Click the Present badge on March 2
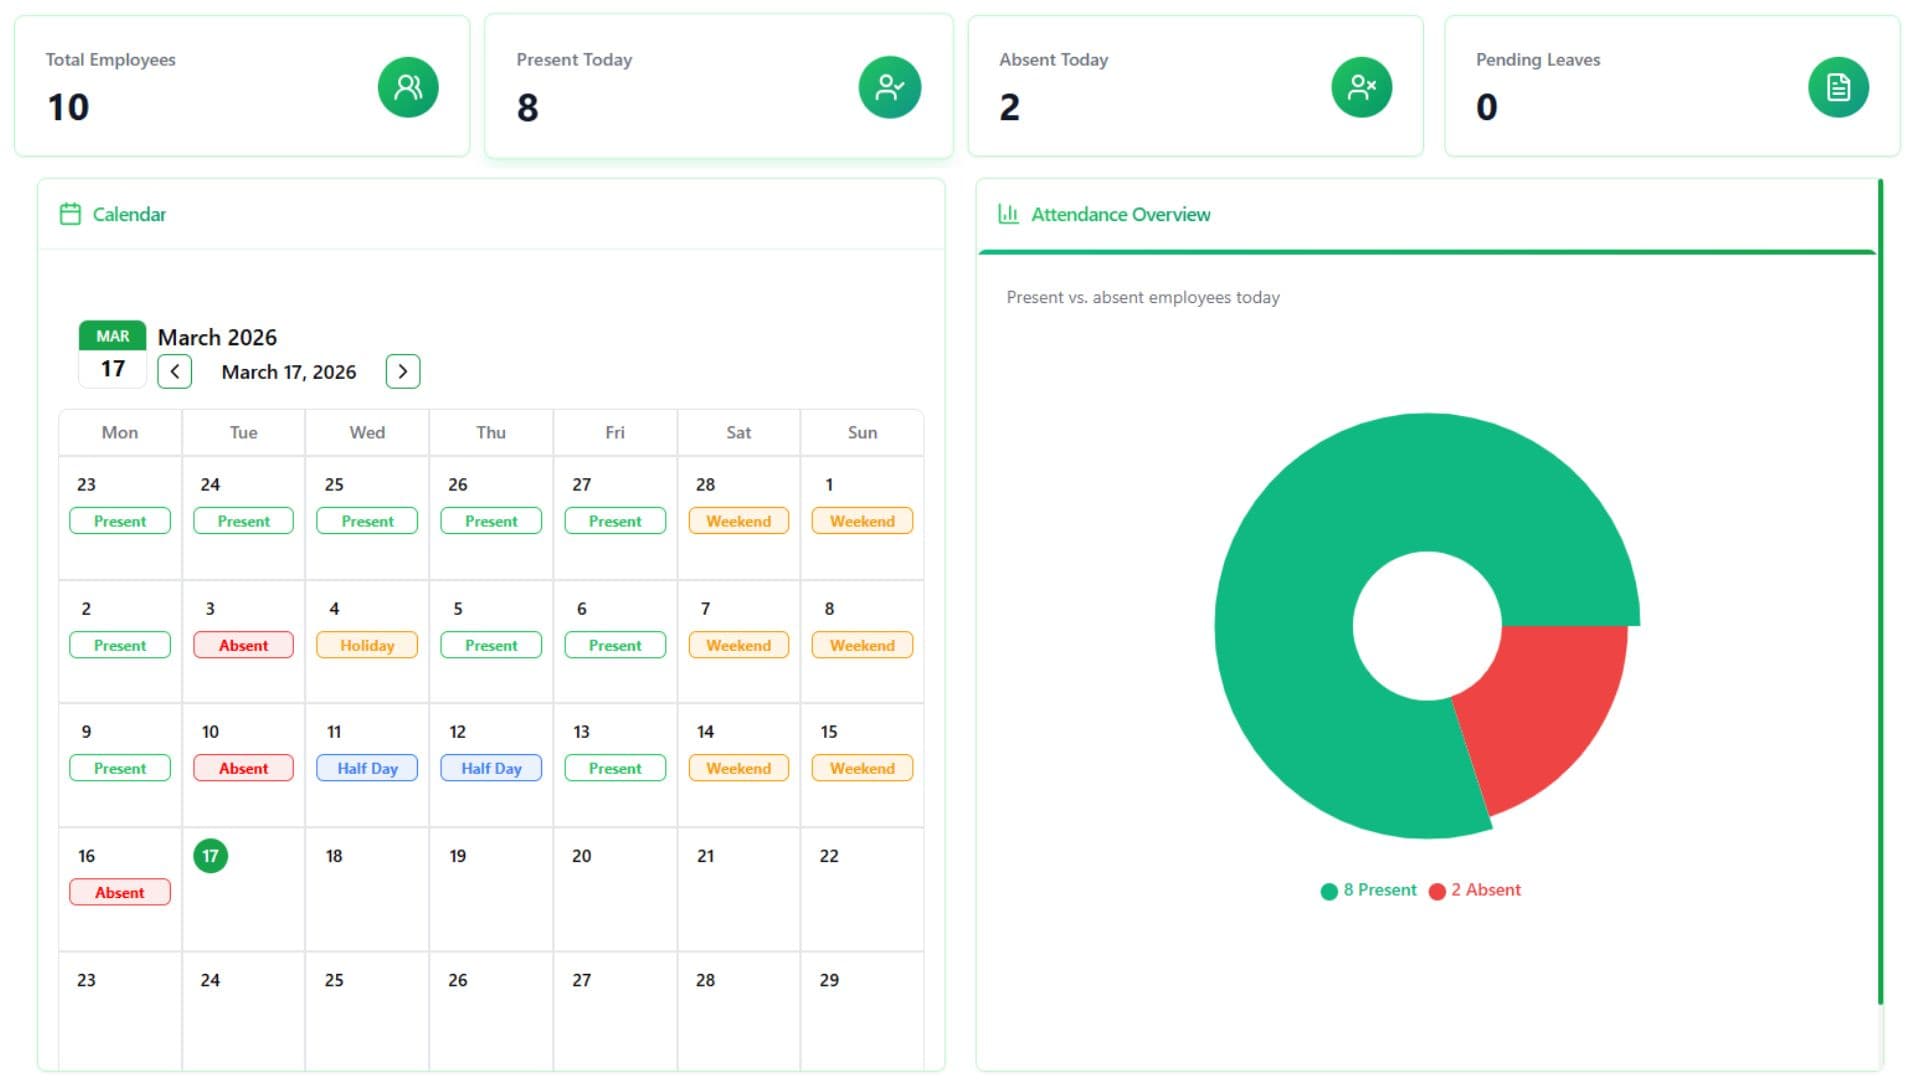The width and height of the screenshot is (1920, 1080). [x=120, y=645]
